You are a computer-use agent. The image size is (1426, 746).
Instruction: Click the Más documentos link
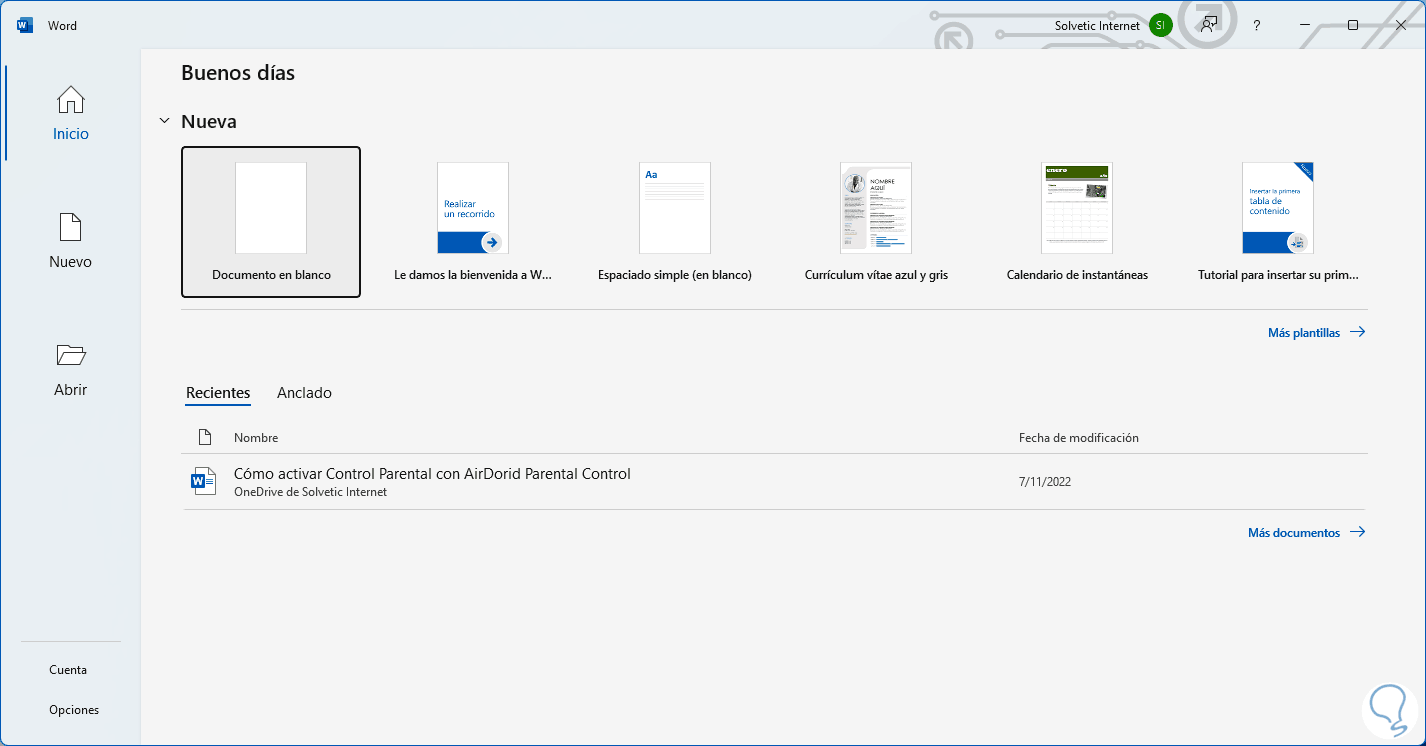1306,533
